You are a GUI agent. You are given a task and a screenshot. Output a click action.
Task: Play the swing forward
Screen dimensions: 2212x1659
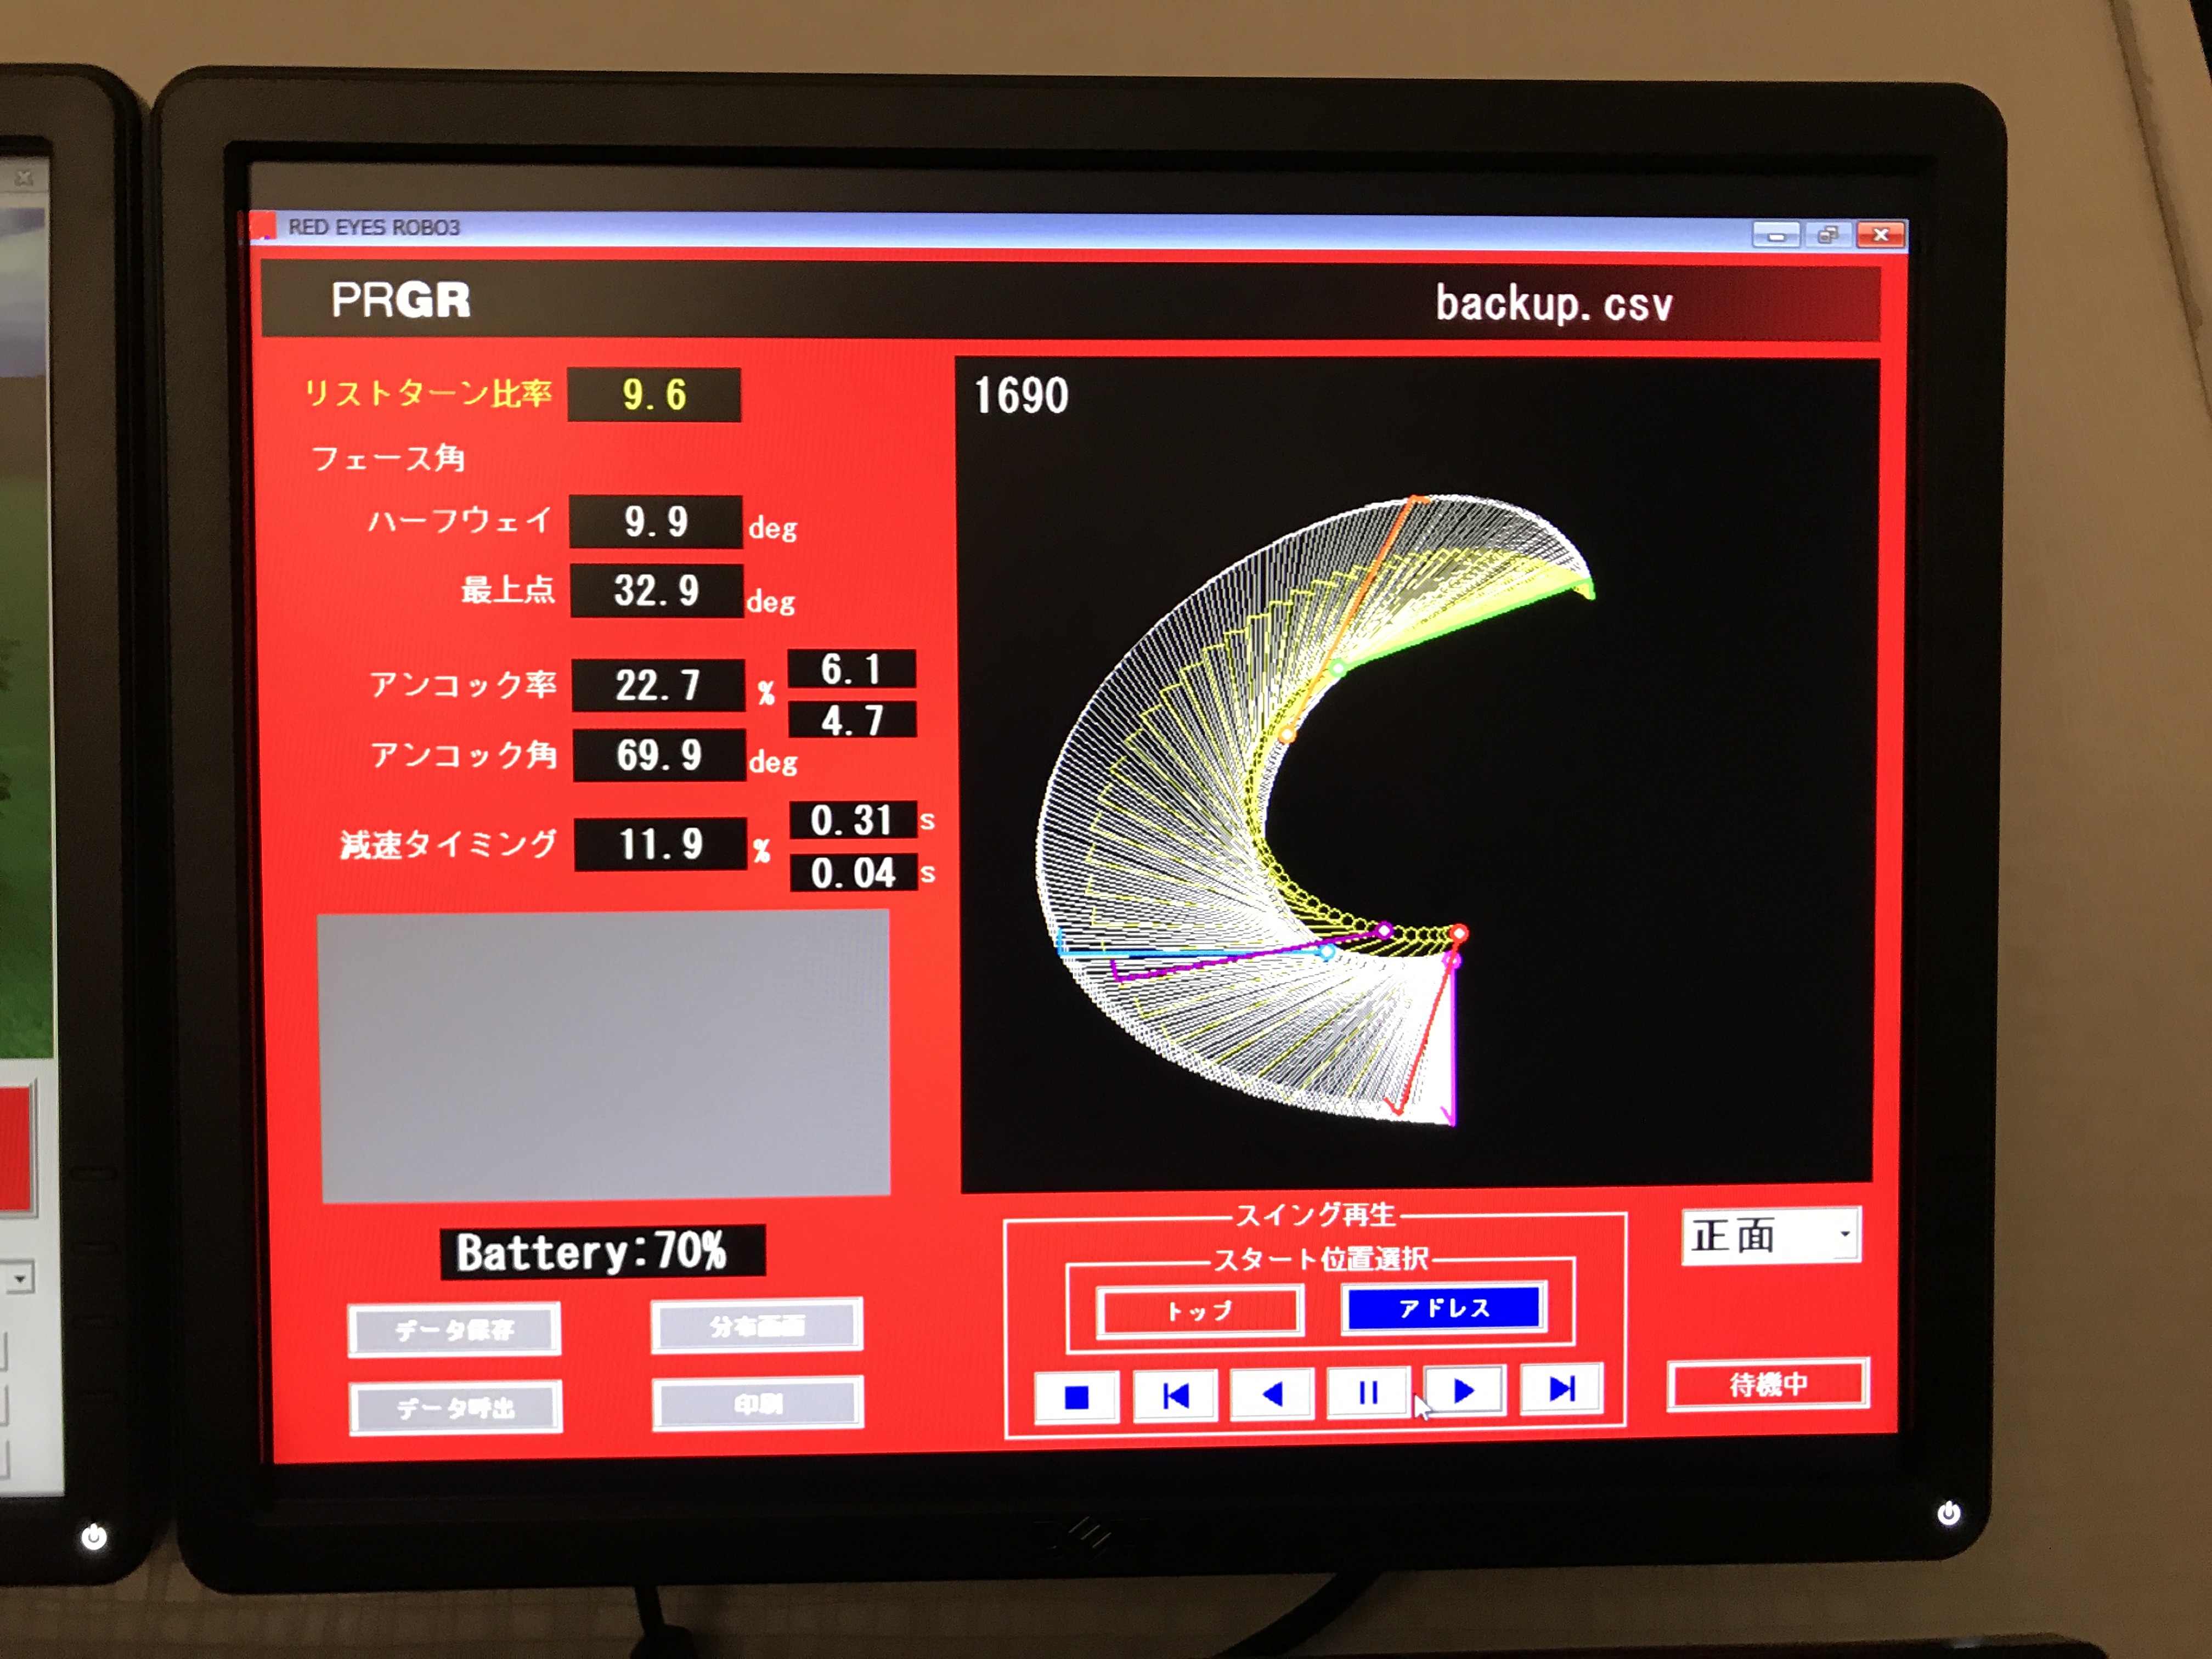tap(1464, 1390)
